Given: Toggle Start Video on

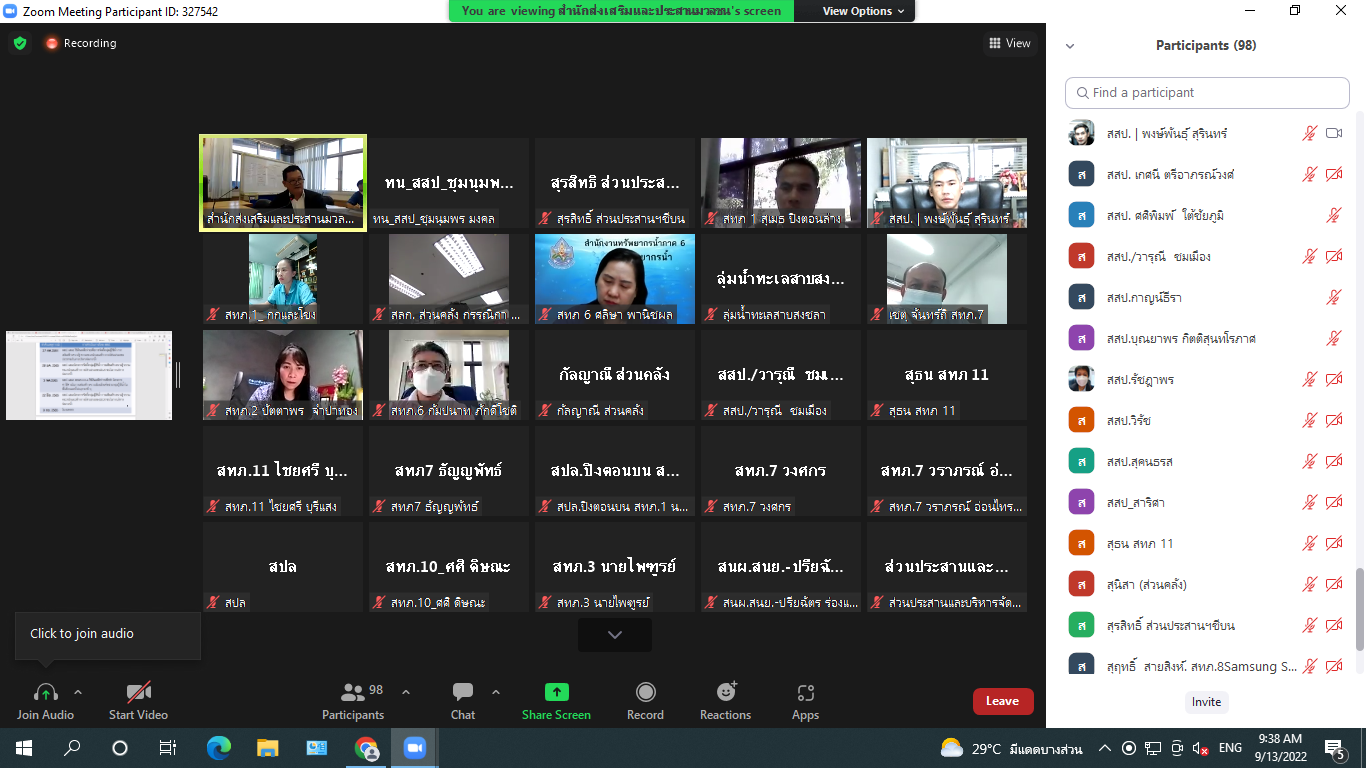Looking at the screenshot, I should [138, 692].
